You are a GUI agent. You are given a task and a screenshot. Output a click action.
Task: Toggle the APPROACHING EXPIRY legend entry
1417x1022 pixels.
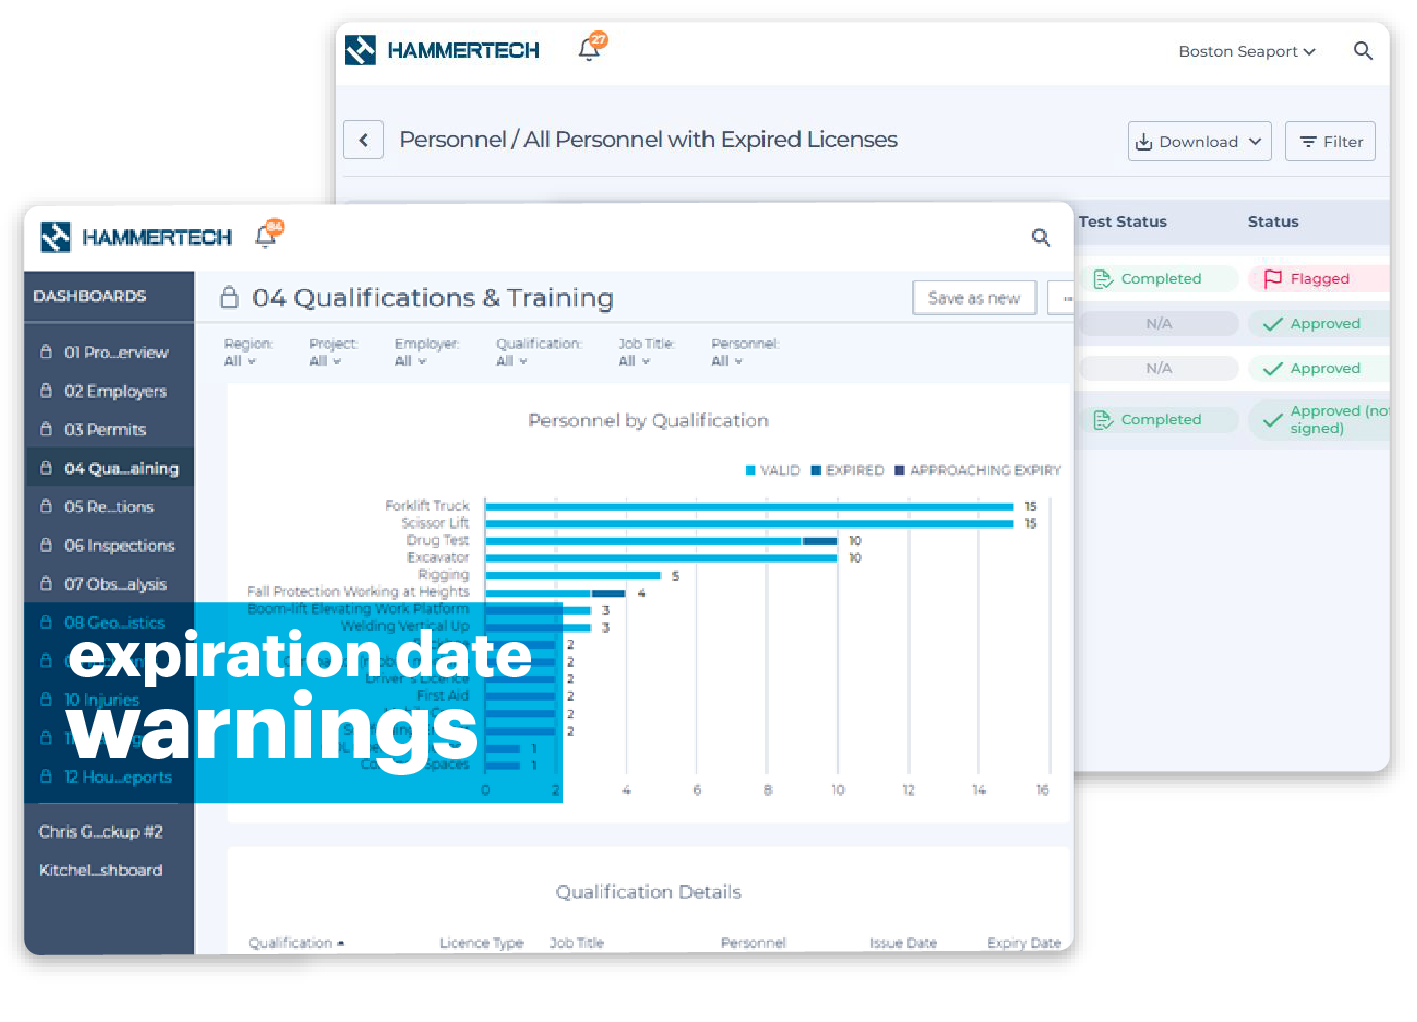tap(977, 470)
